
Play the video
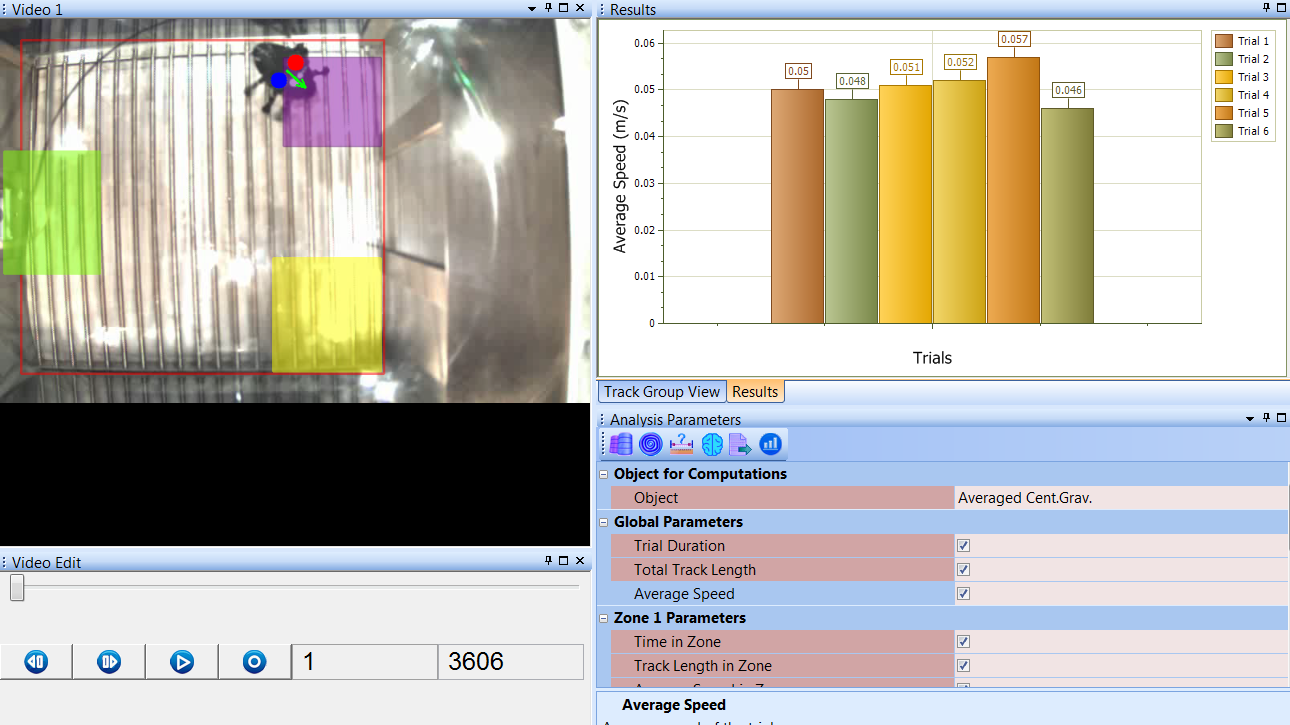point(182,662)
